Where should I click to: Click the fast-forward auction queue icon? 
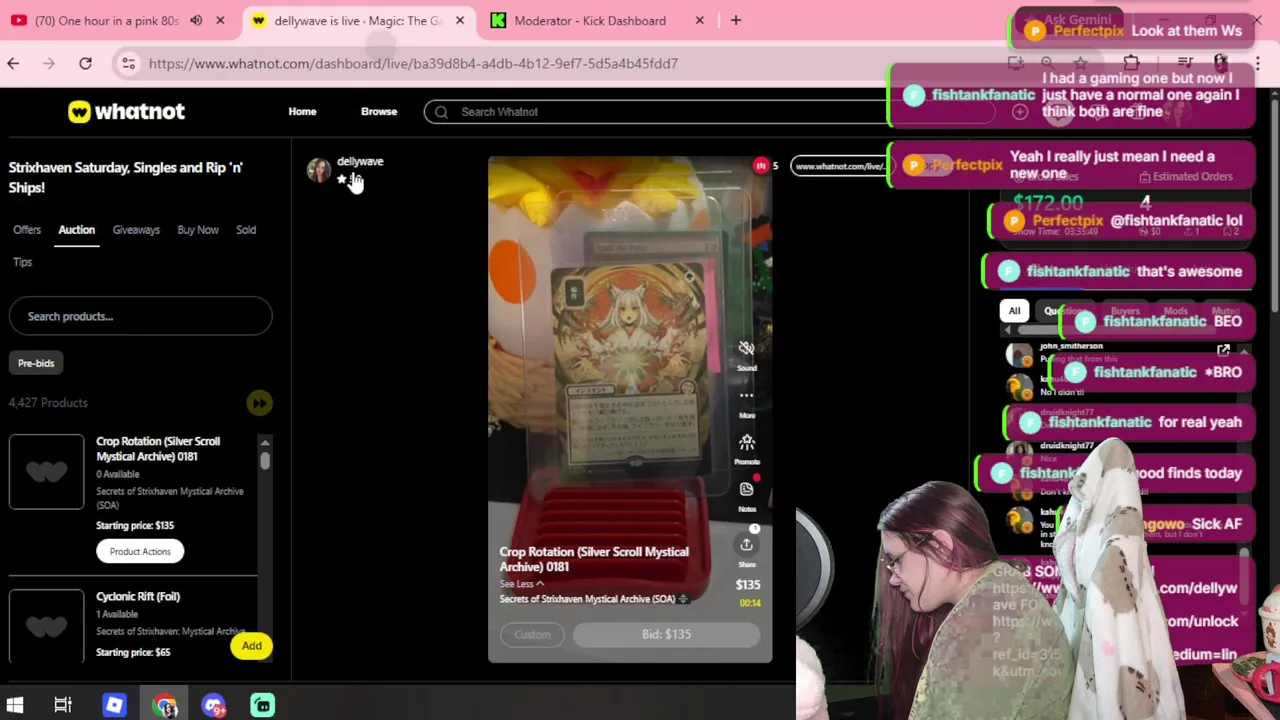pyautogui.click(x=259, y=403)
